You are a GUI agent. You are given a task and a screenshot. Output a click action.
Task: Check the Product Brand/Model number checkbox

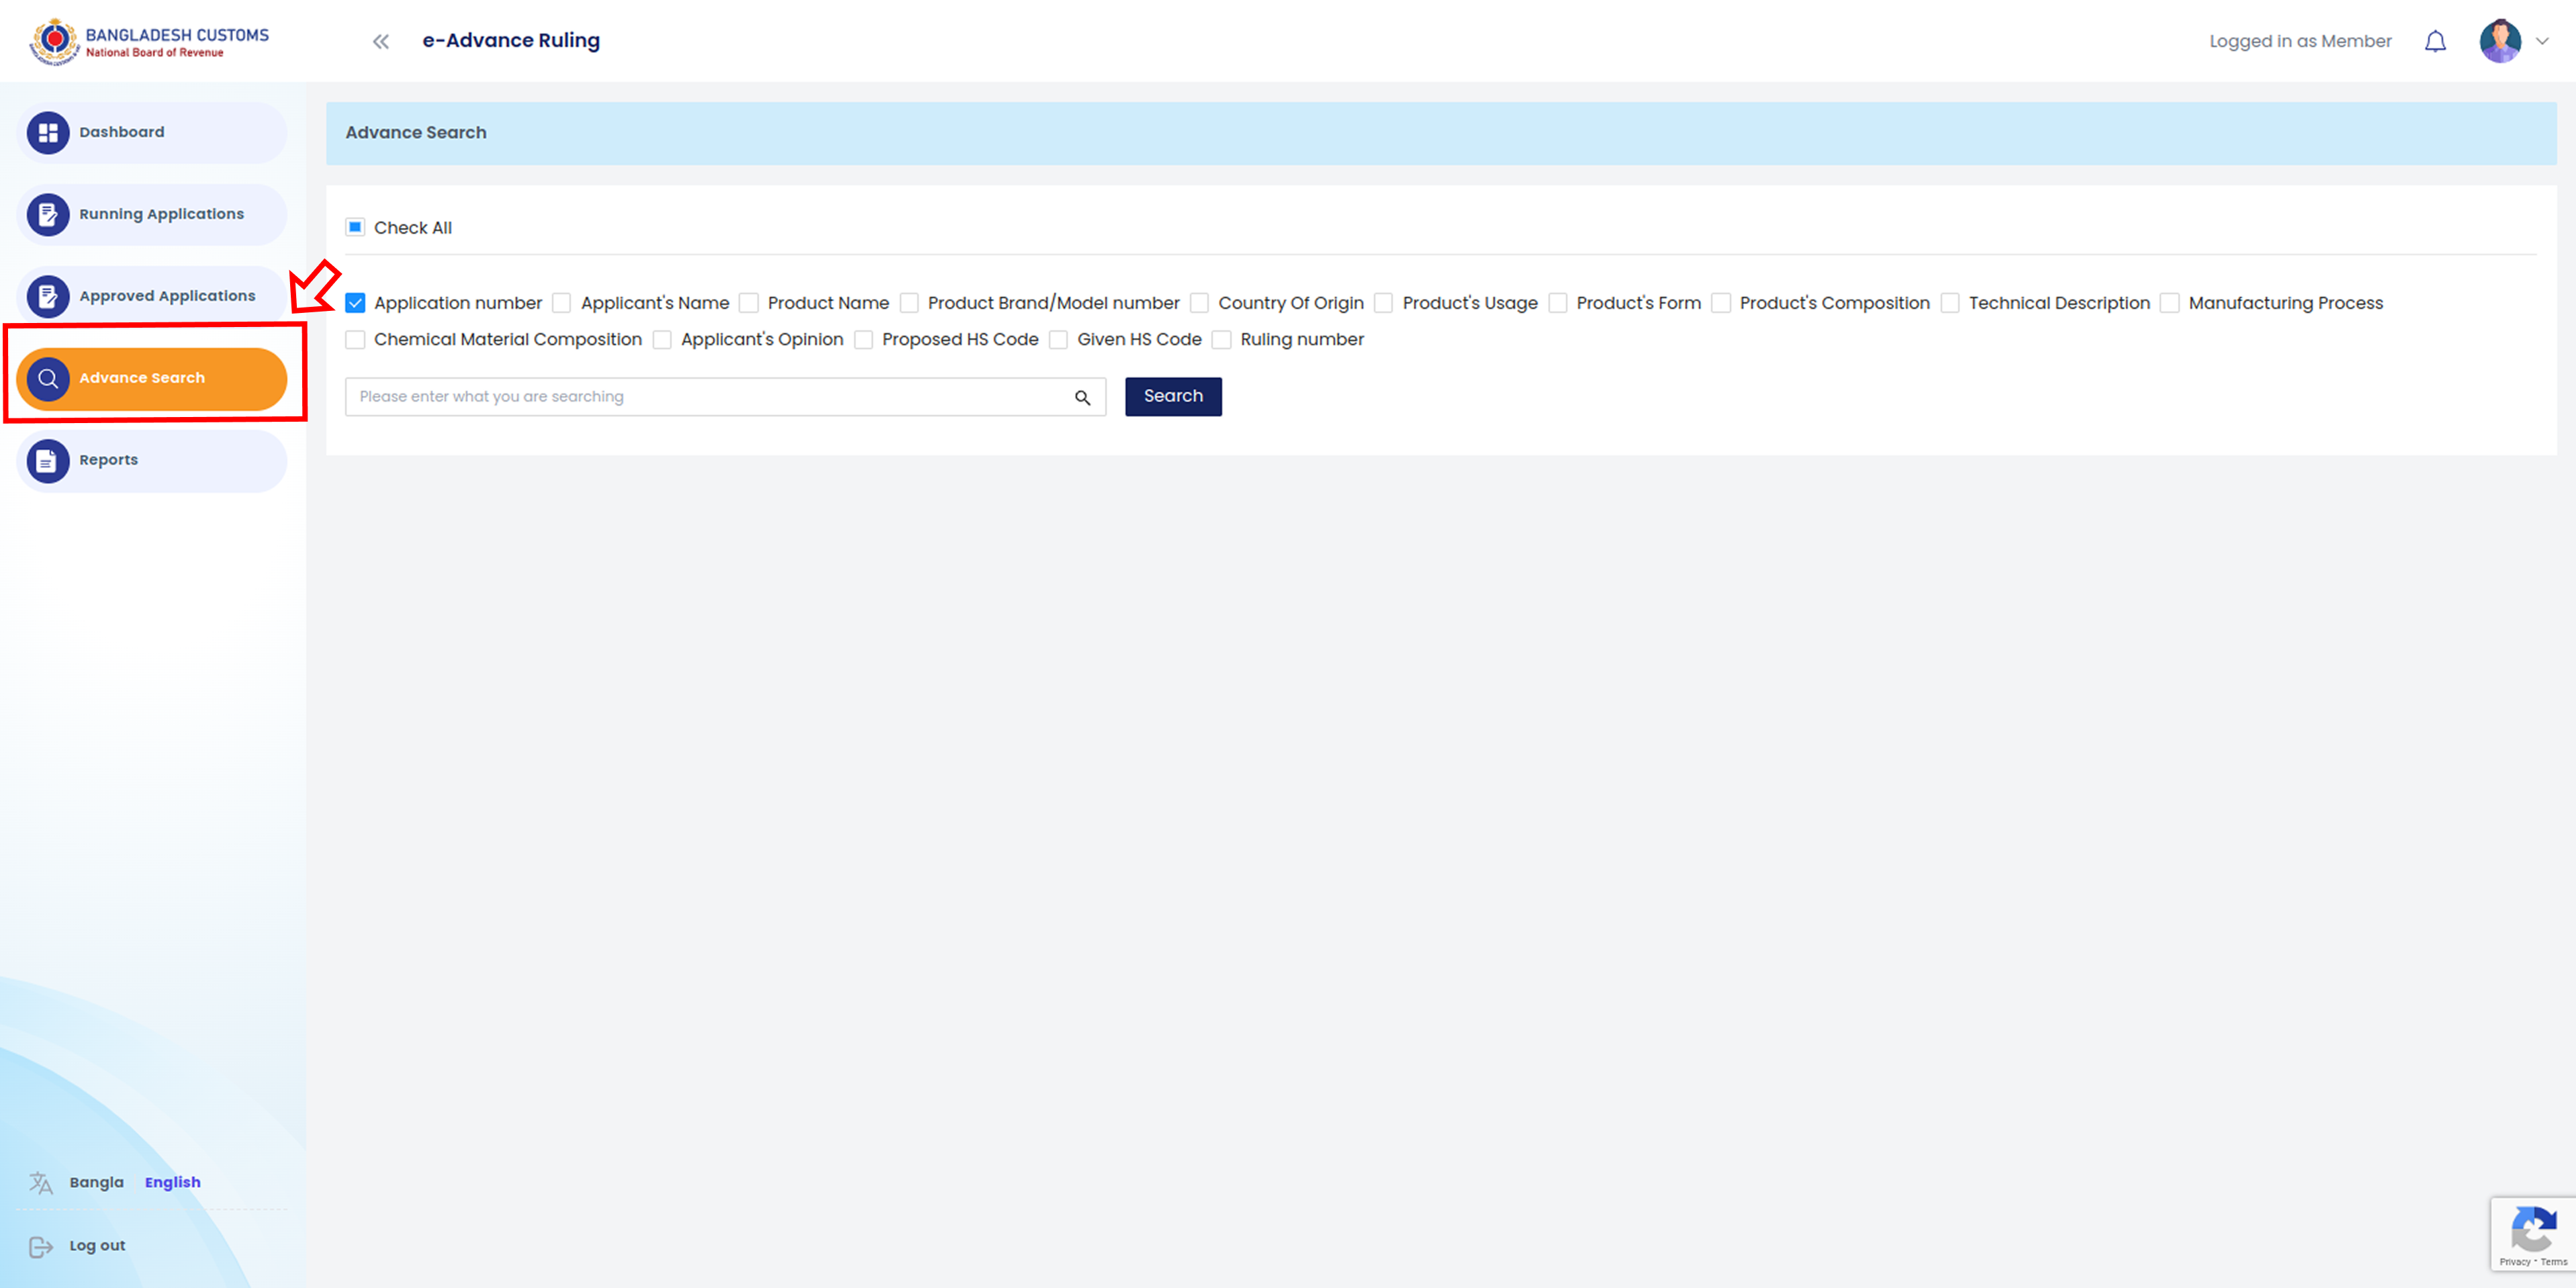(x=909, y=302)
